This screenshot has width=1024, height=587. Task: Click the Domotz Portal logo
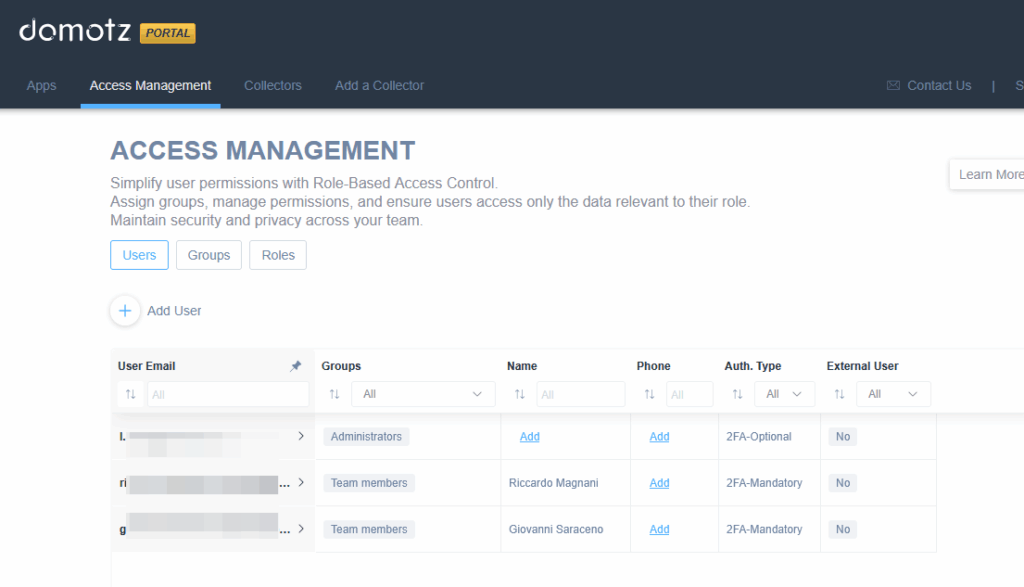[x=107, y=32]
